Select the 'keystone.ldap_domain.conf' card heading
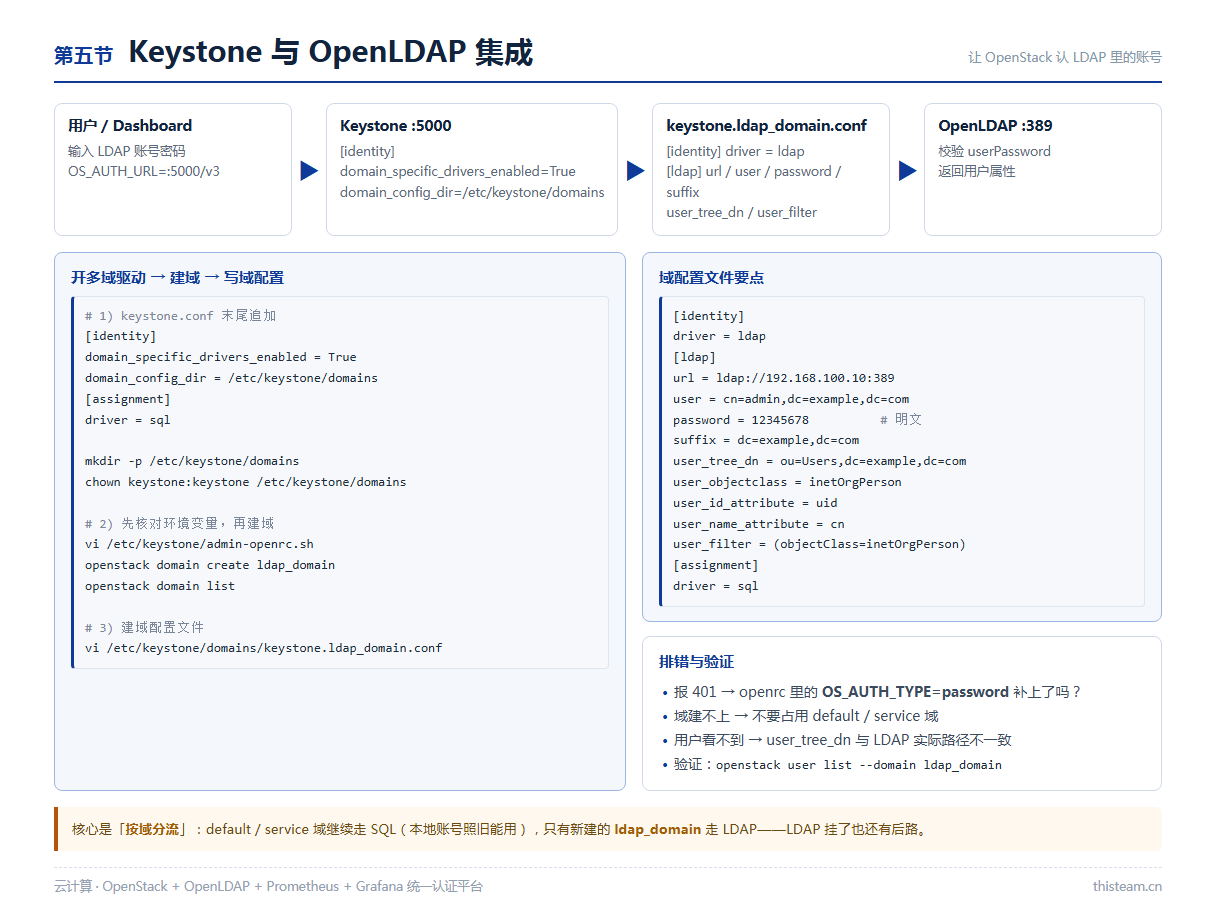 tap(767, 126)
